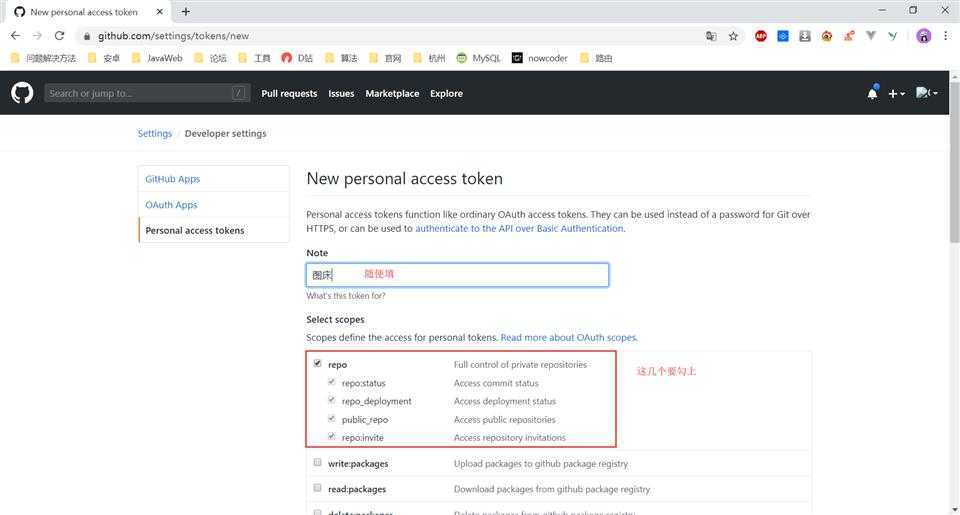The image size is (960, 515).
Task: Click the padlock site info icon
Action: pyautogui.click(x=87, y=36)
